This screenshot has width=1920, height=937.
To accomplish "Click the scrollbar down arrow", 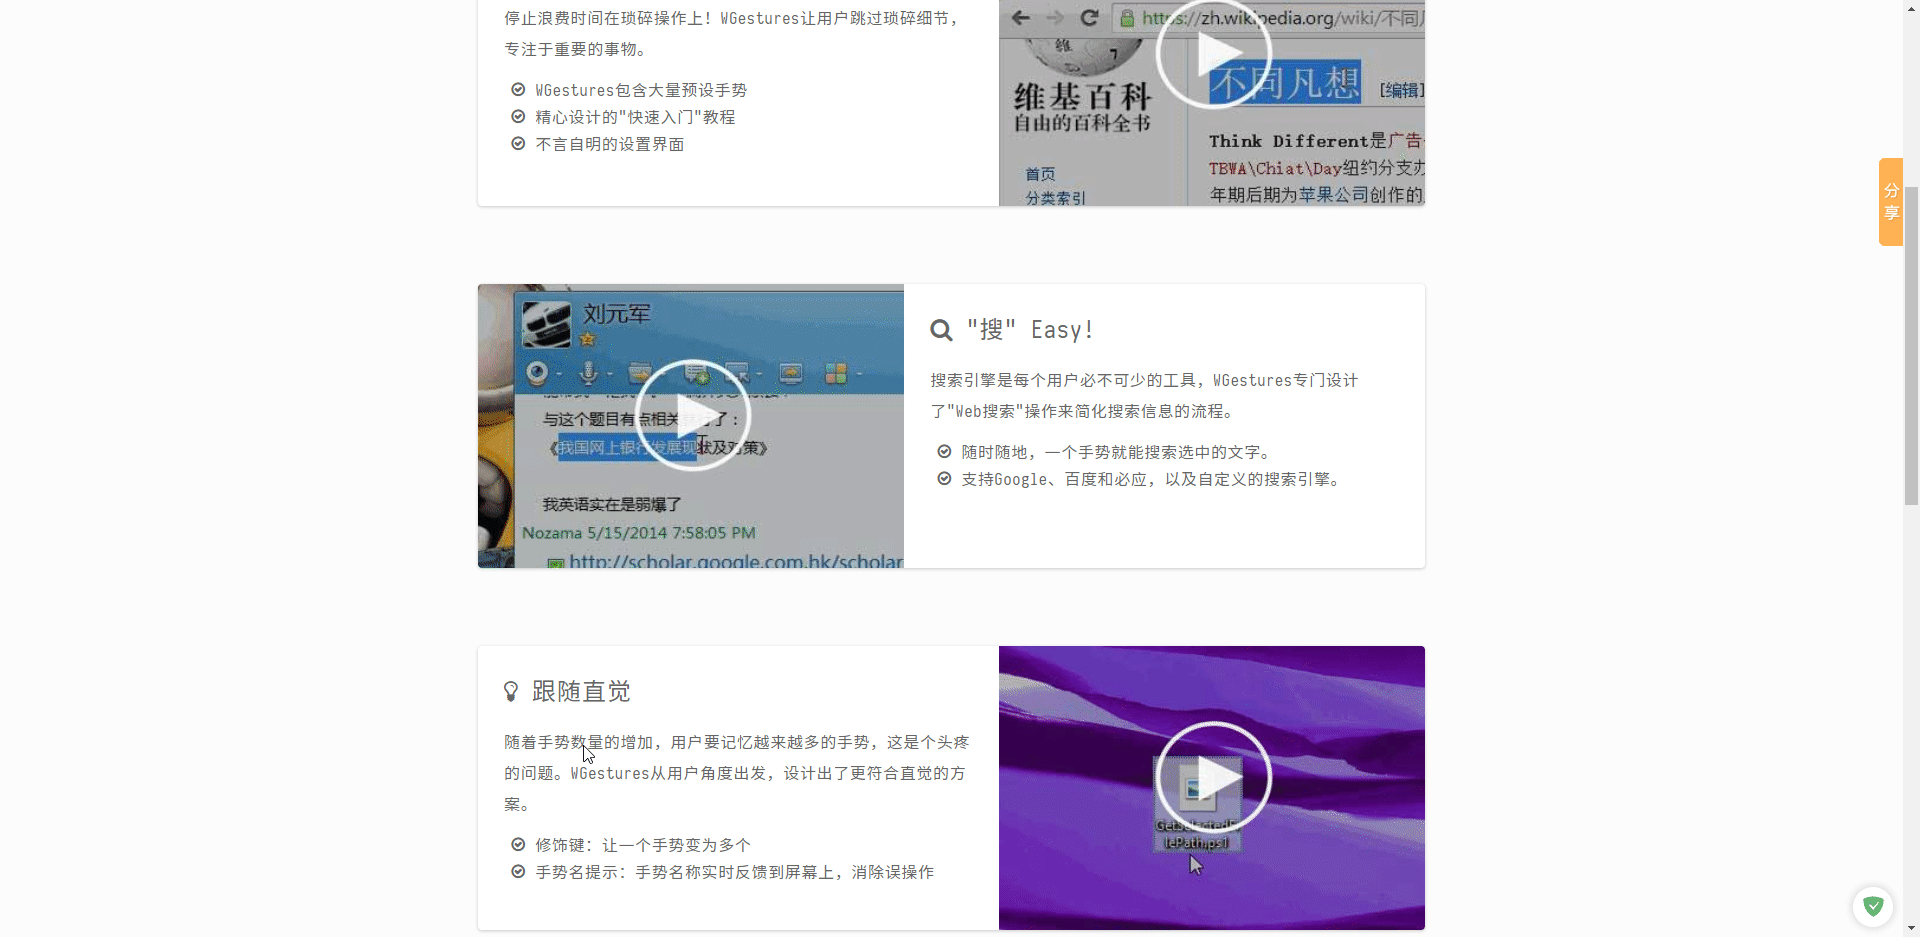I will coord(1911,928).
